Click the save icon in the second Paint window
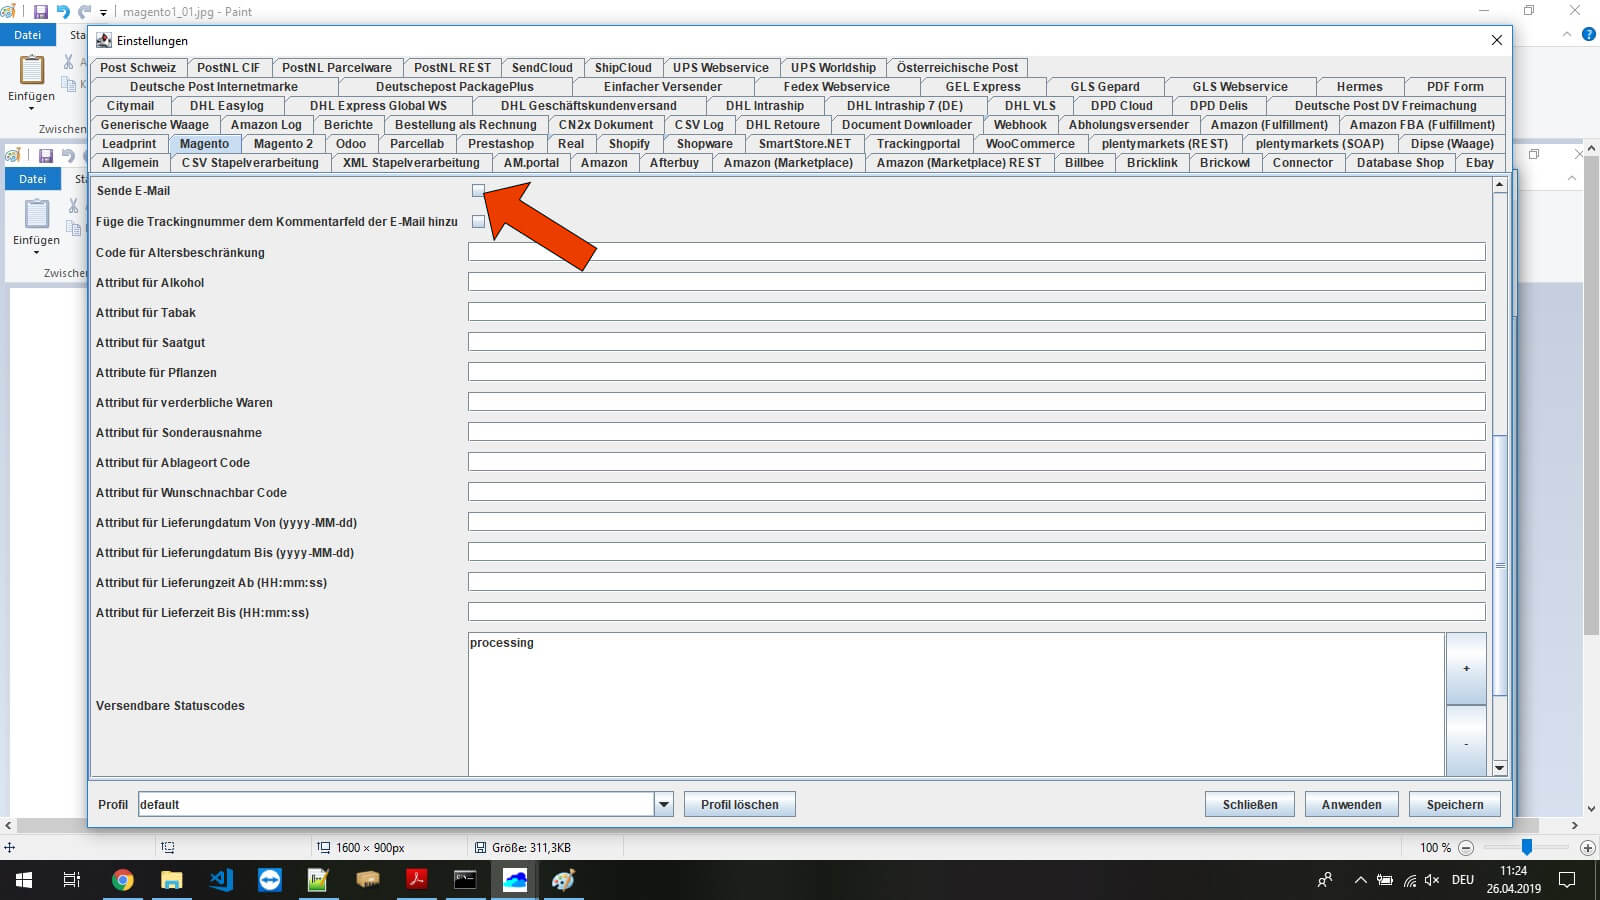The image size is (1600, 900). tap(46, 156)
